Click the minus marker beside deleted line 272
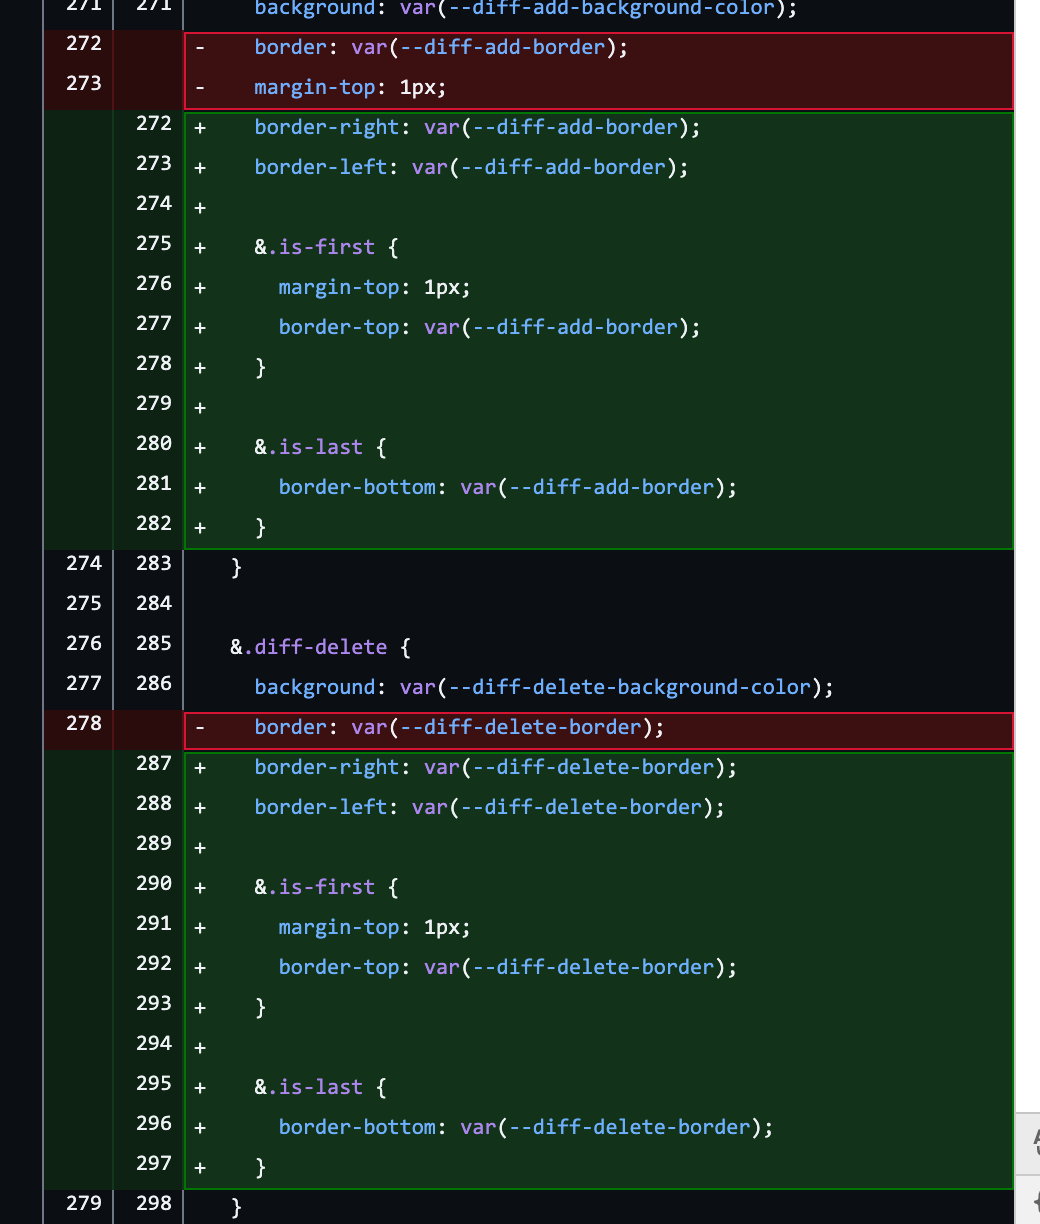Screen dimensions: 1040x1224 [199, 46]
